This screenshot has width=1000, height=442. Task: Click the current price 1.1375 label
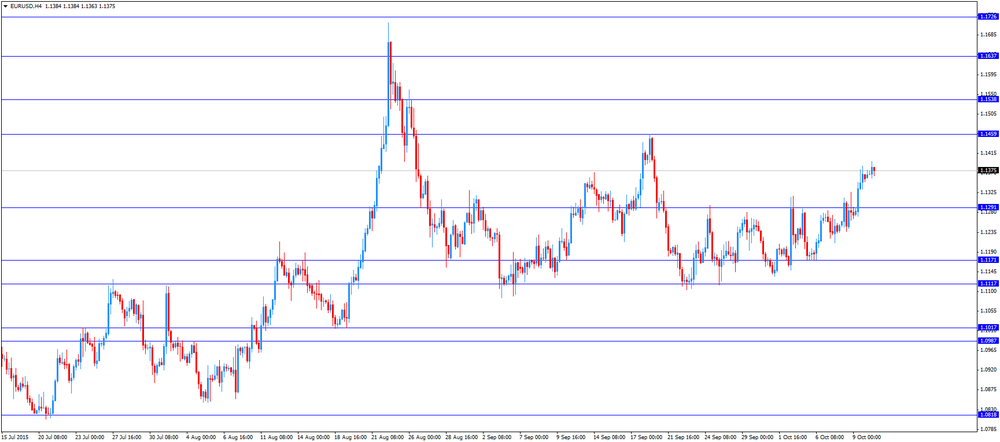(x=988, y=170)
